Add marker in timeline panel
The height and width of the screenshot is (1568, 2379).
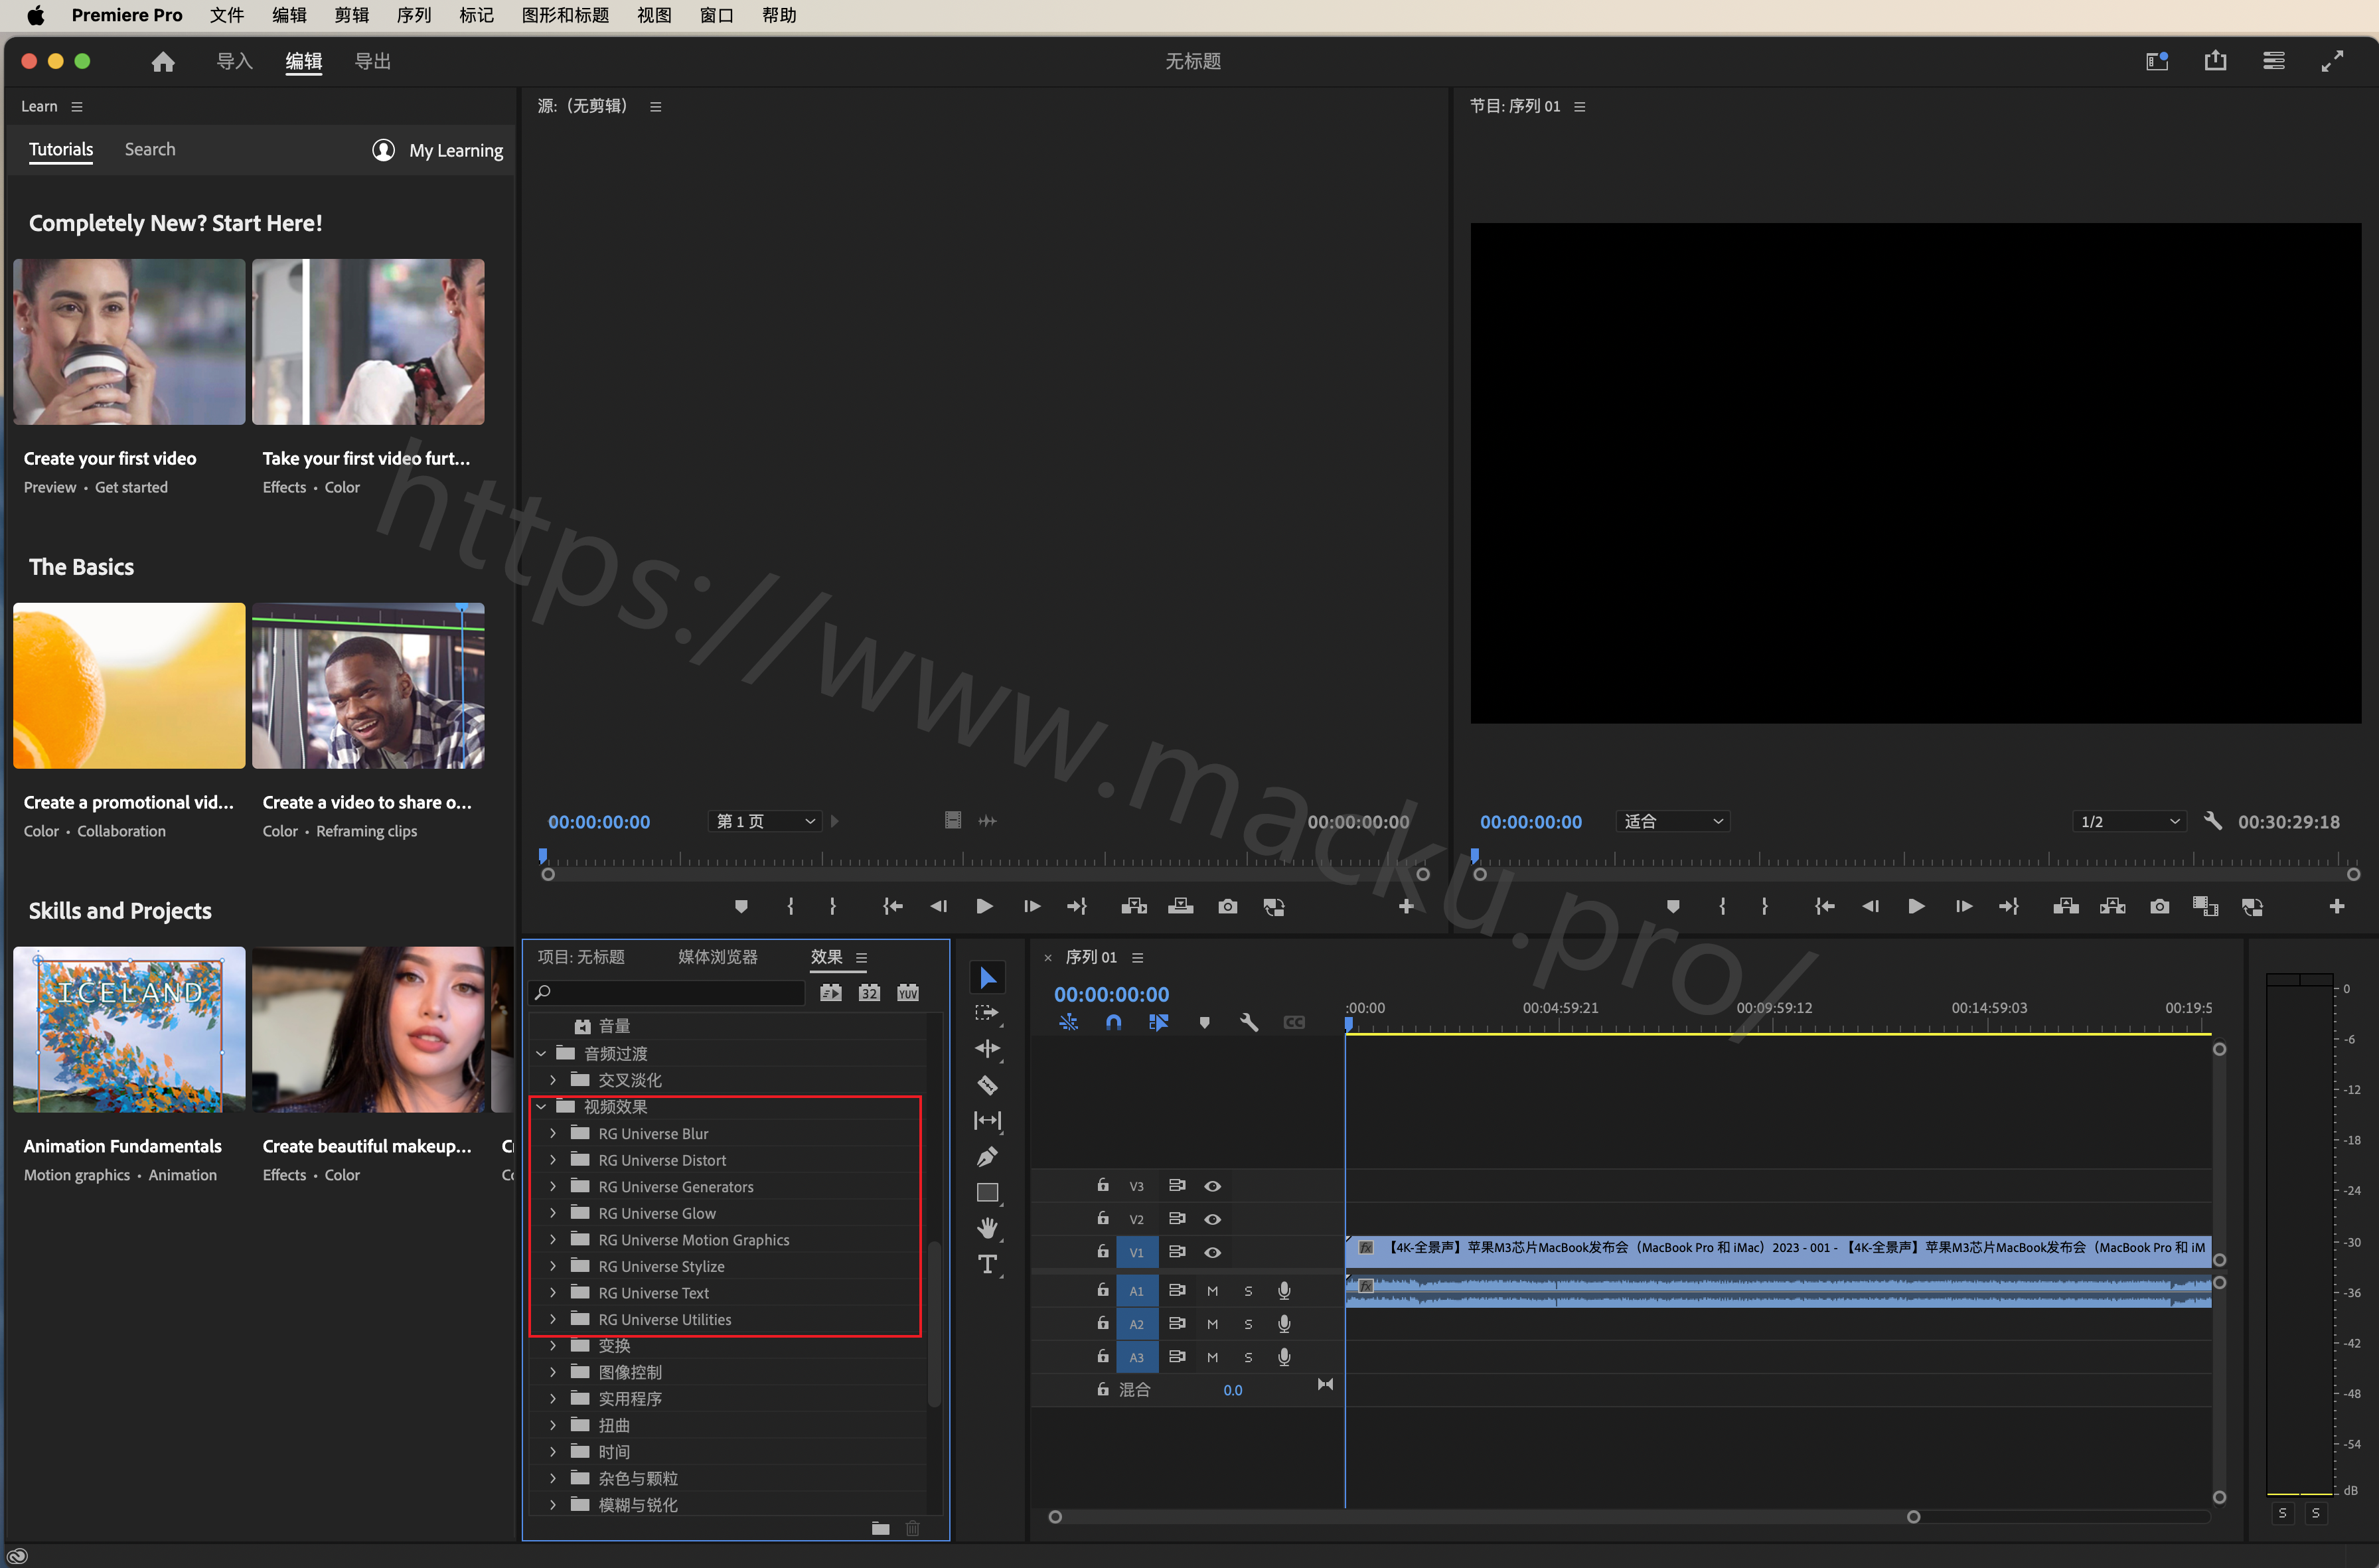pos(1204,1022)
